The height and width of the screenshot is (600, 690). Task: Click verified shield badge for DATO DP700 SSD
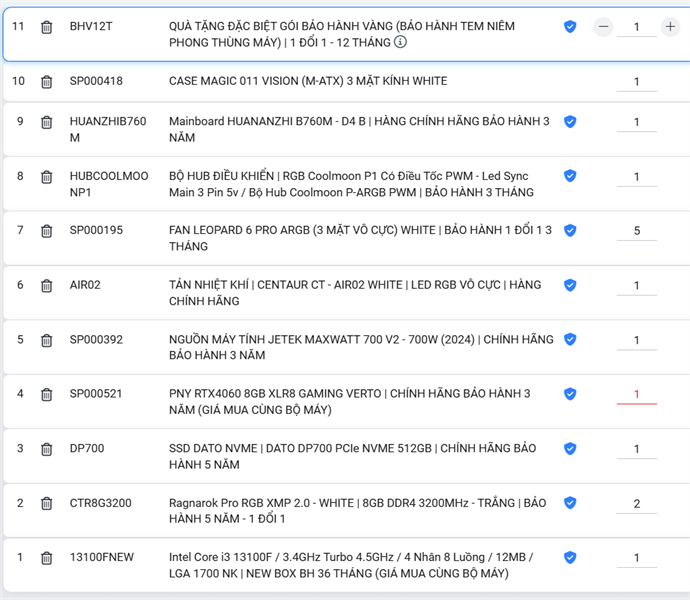pyautogui.click(x=570, y=448)
